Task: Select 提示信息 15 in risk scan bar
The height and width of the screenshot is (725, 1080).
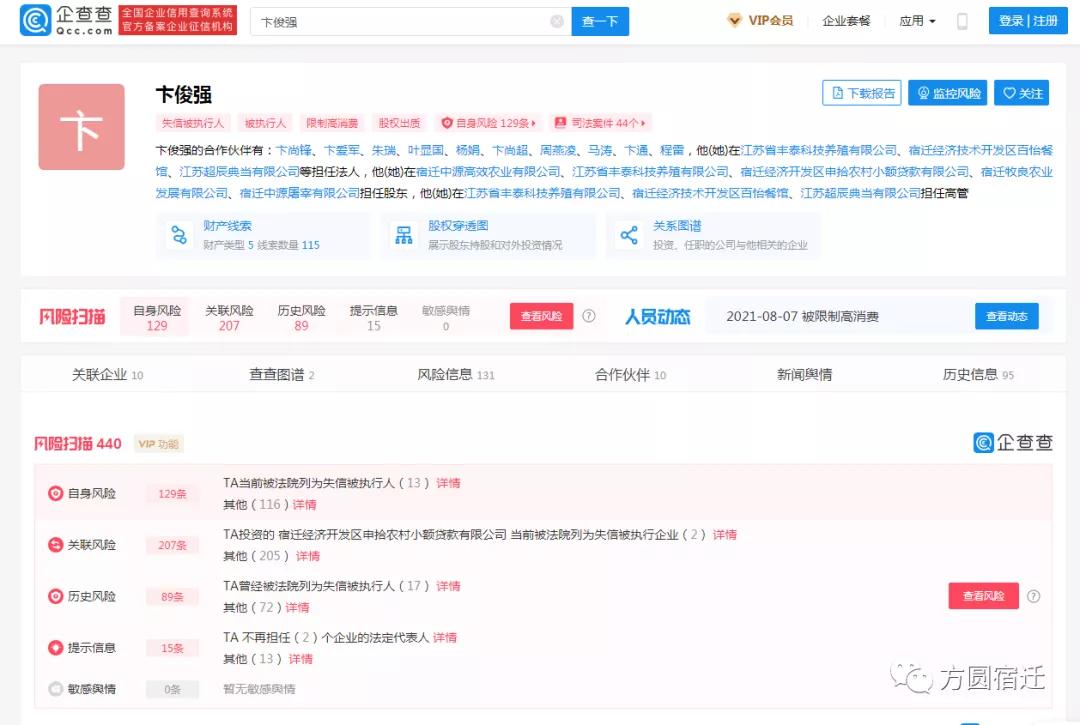Action: (x=374, y=317)
